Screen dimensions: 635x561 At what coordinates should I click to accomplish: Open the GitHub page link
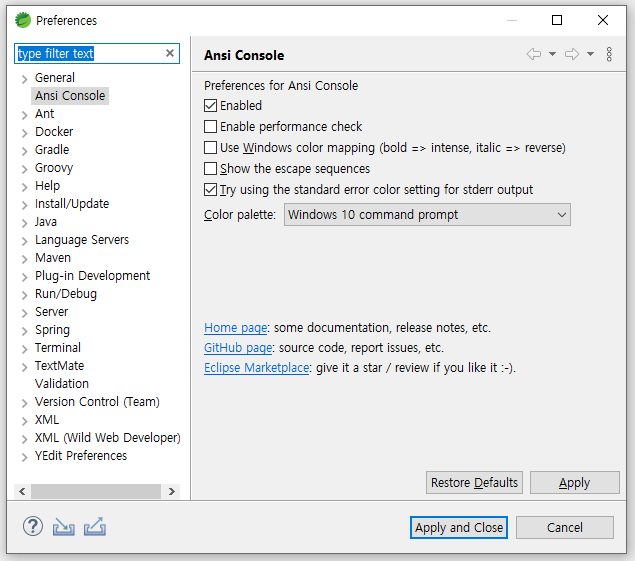tap(238, 348)
